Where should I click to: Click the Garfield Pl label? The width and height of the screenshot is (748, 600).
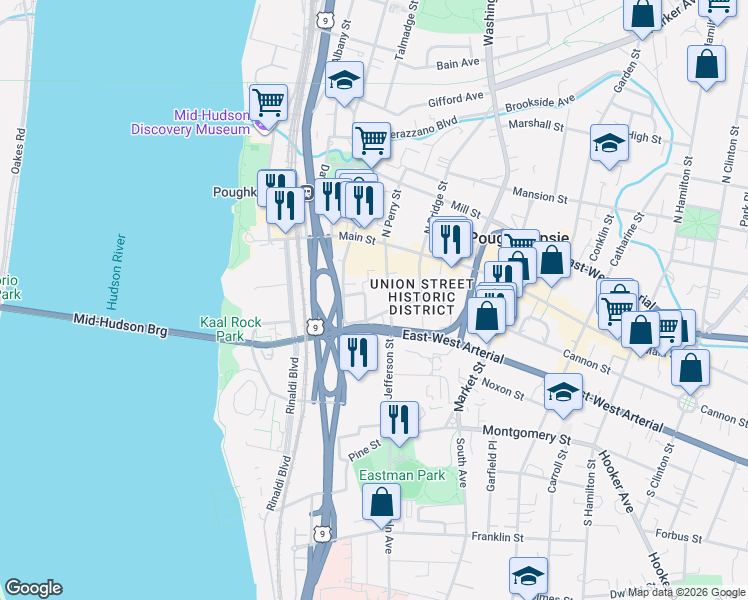point(492,466)
